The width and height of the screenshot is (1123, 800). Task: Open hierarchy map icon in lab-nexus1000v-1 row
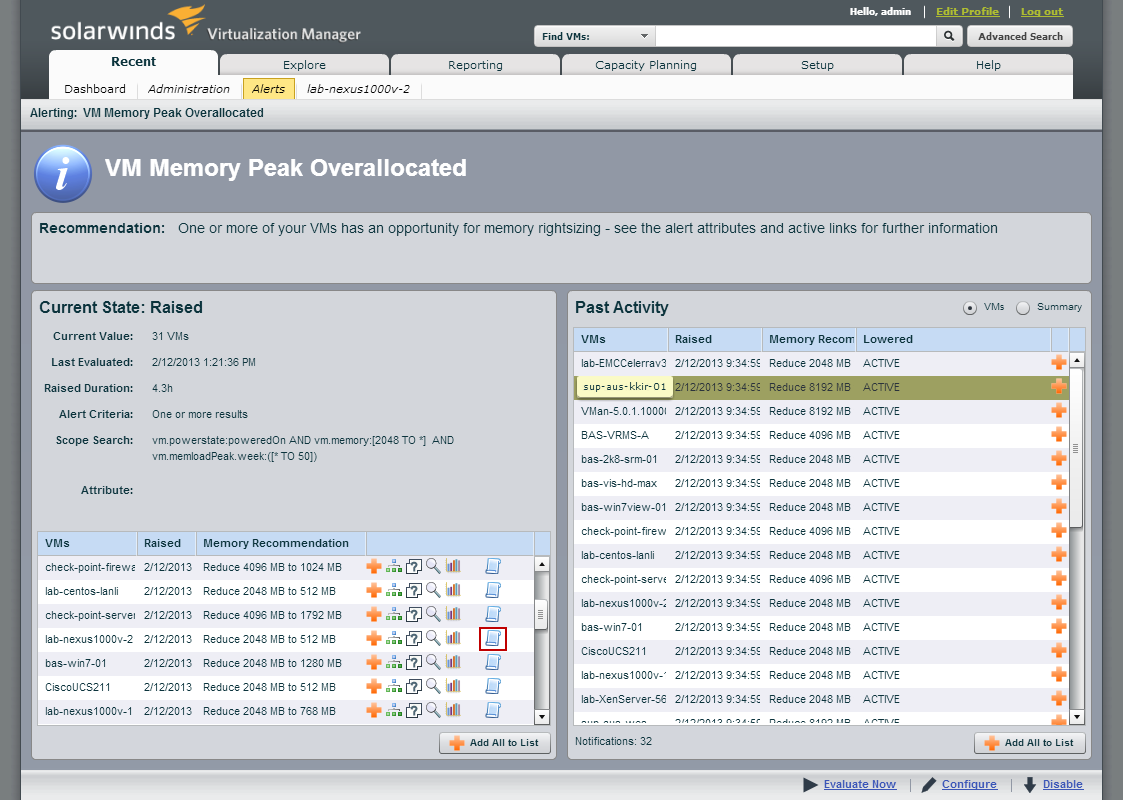(x=393, y=711)
